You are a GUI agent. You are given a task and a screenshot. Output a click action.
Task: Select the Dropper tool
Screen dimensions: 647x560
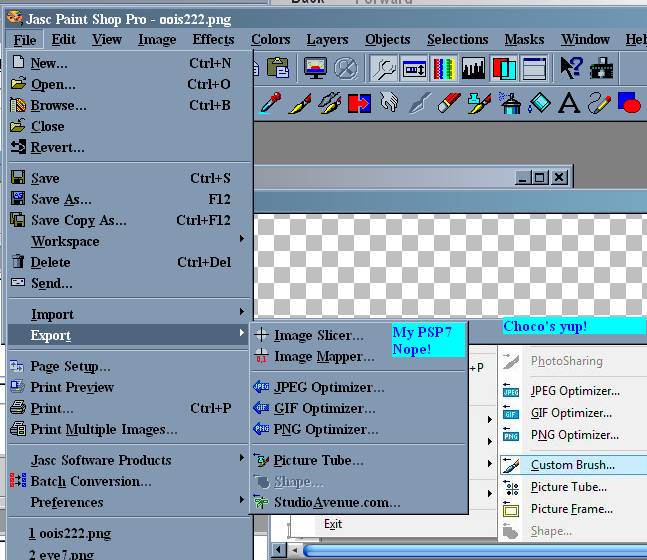270,103
